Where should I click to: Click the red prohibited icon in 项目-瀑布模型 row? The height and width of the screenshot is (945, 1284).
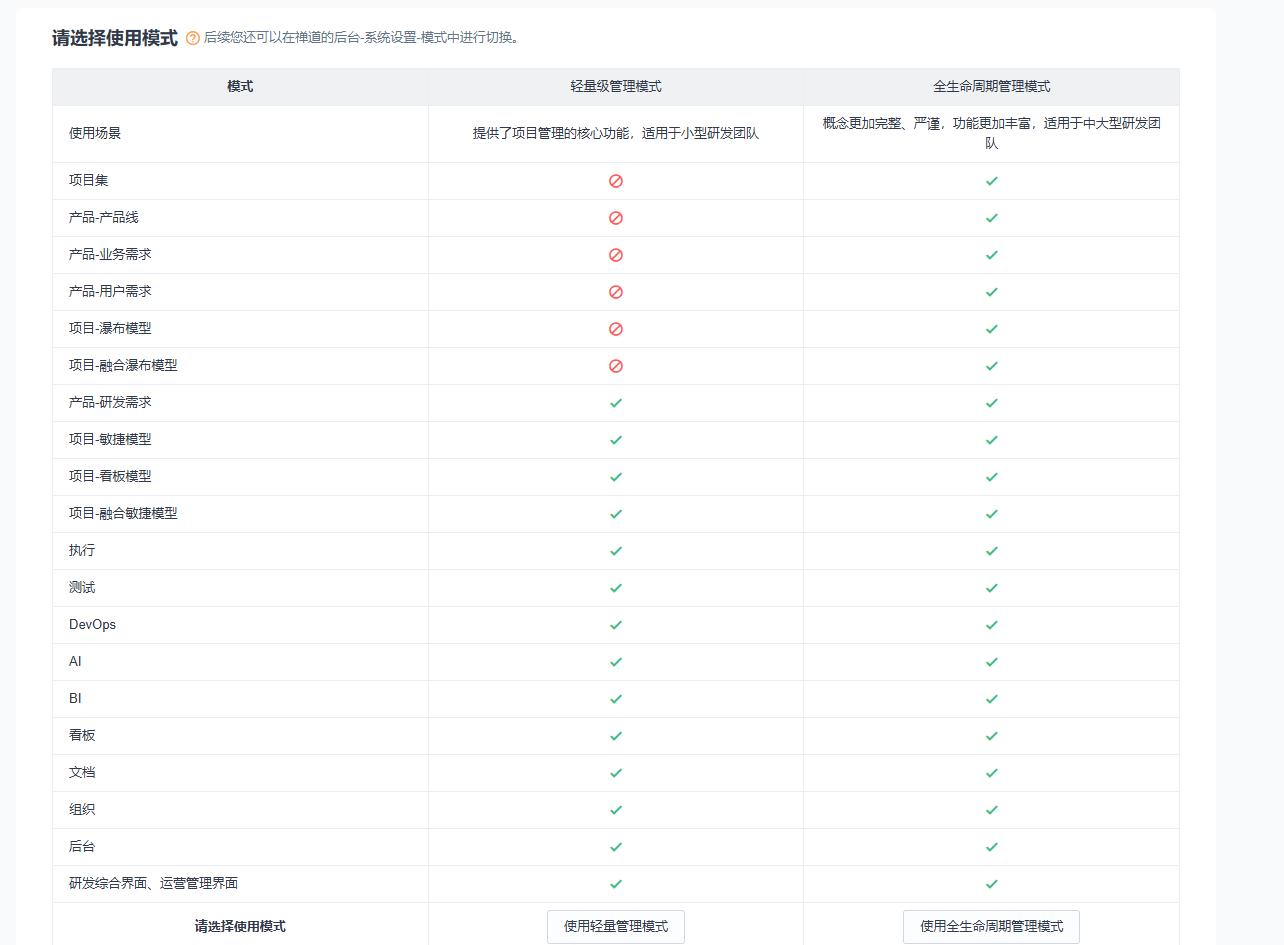point(616,329)
